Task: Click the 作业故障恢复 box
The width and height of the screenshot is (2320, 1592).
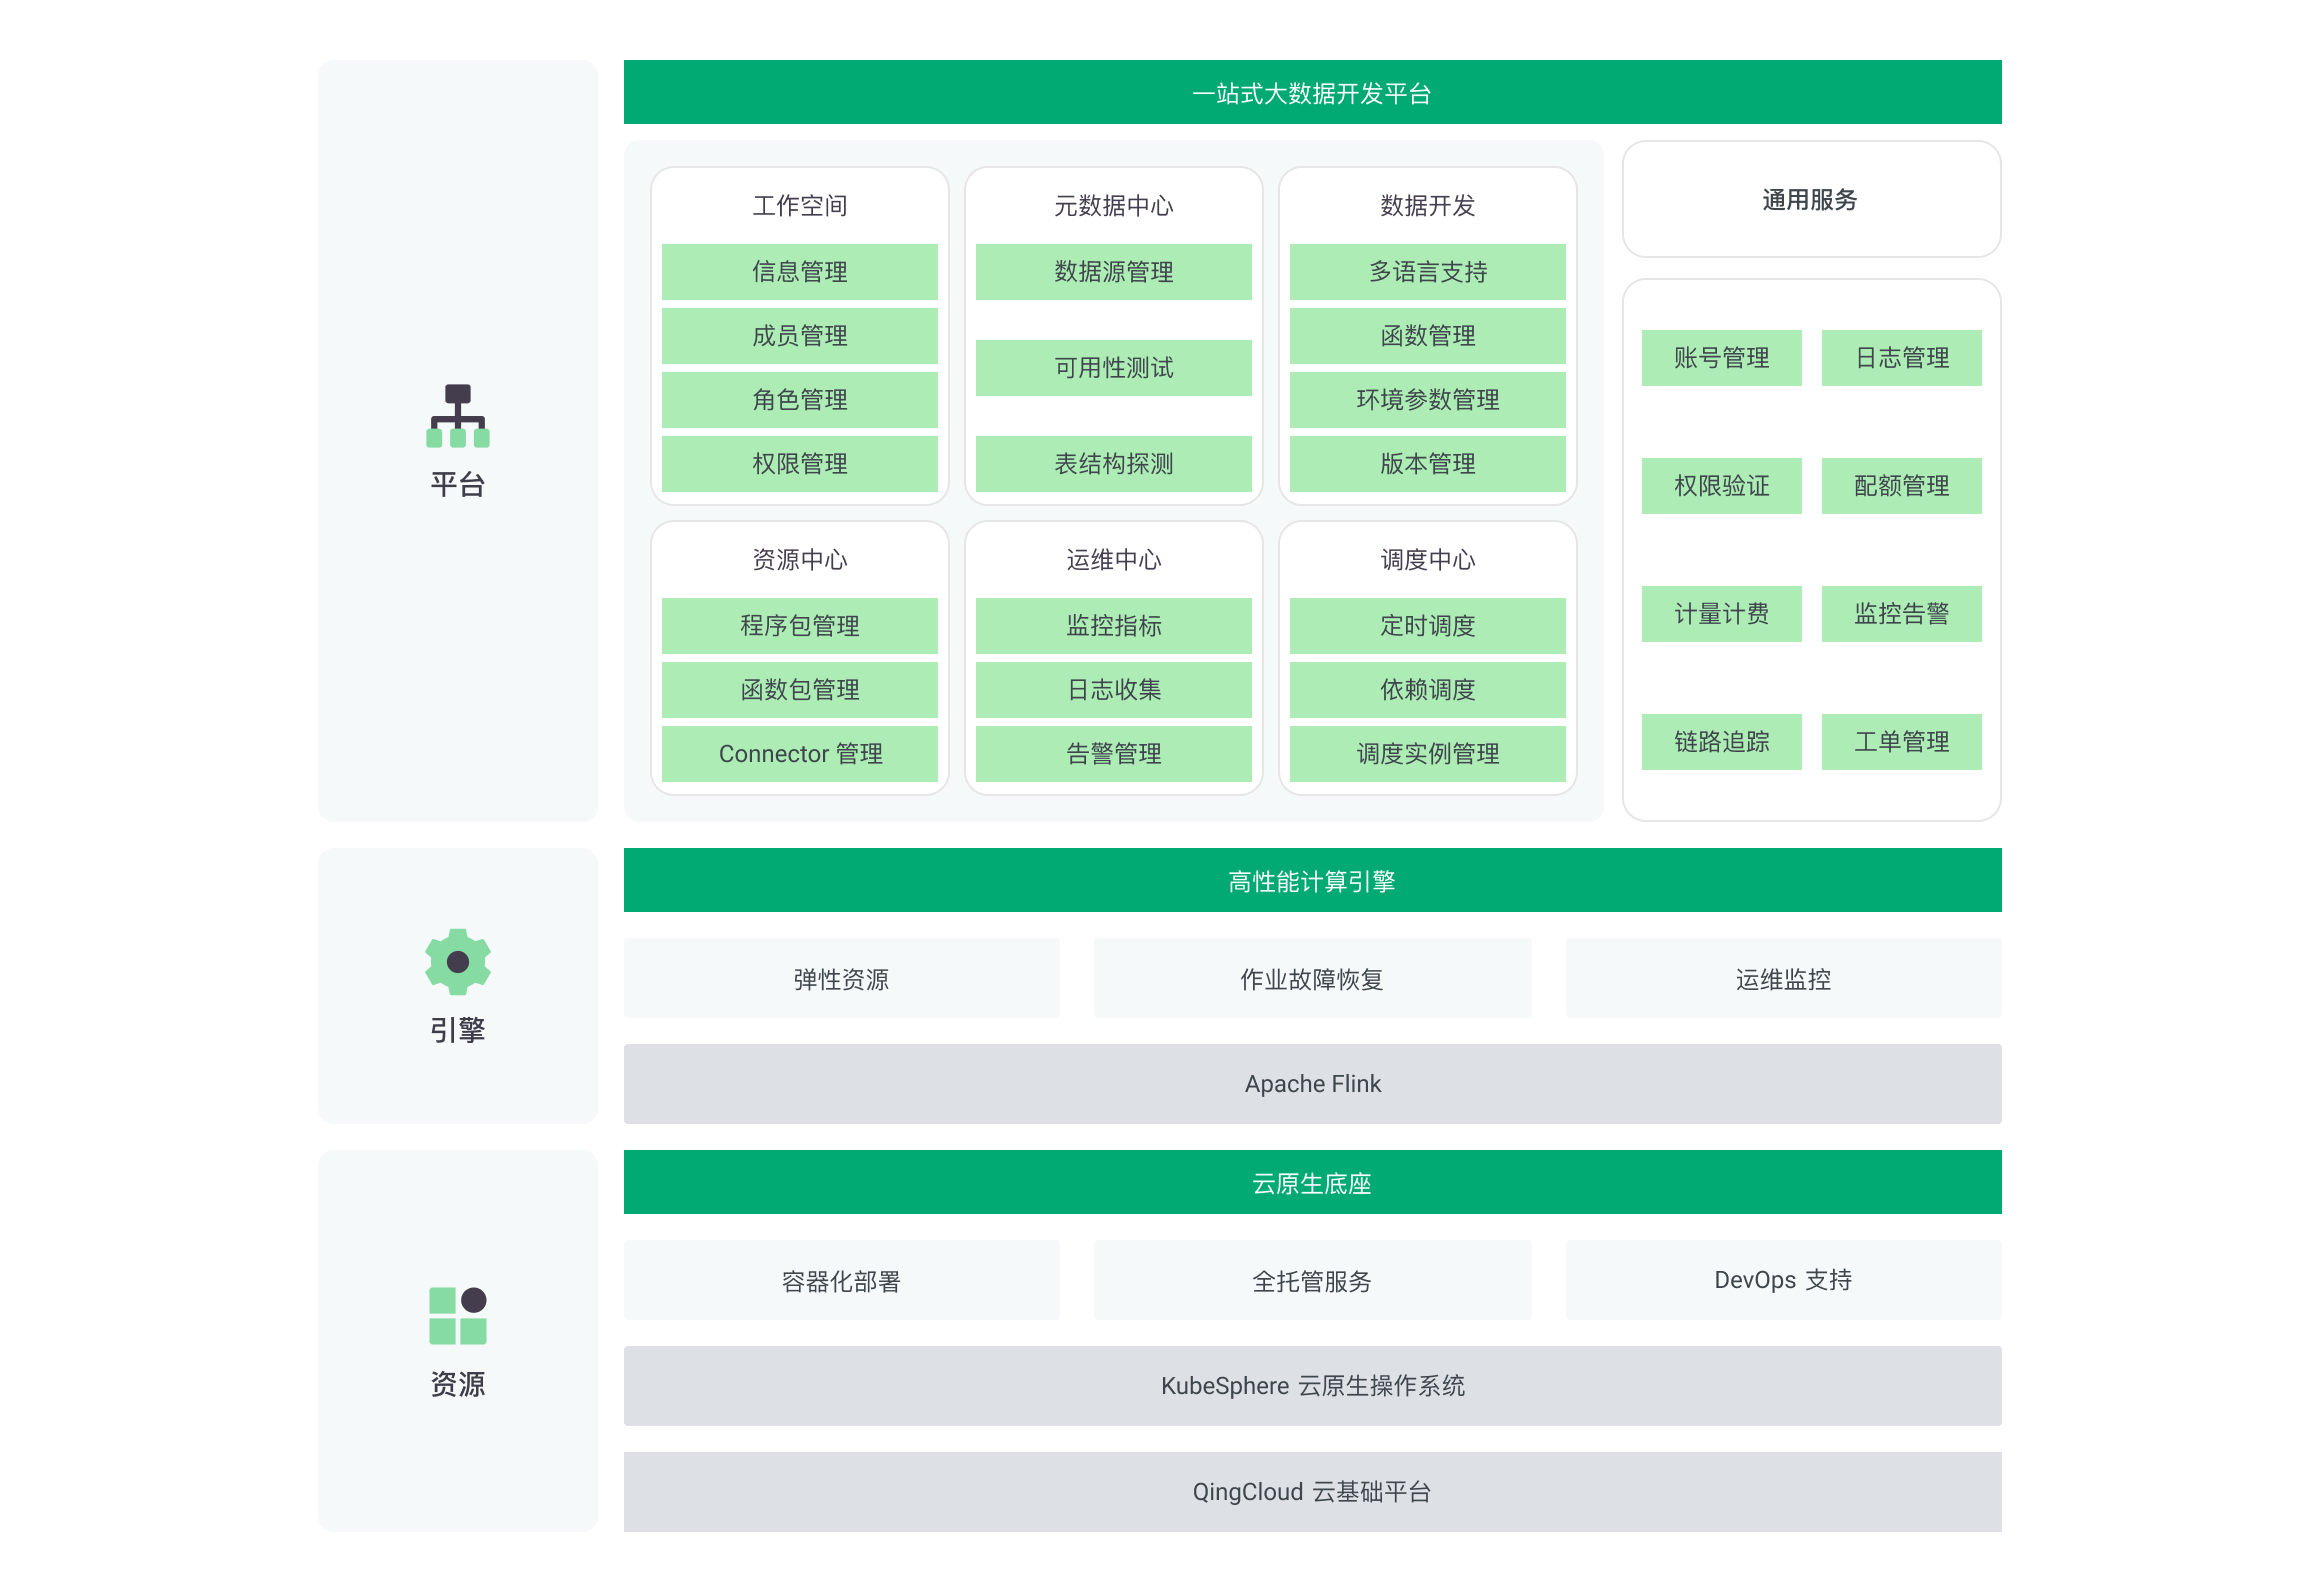Action: (x=1312, y=978)
